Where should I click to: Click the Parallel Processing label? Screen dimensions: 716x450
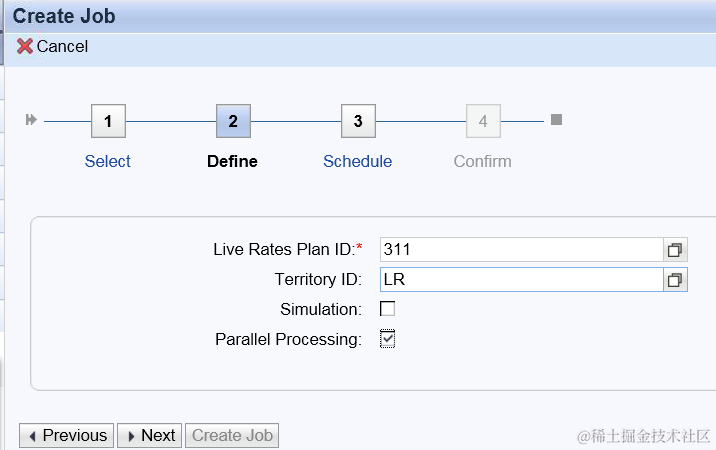[x=289, y=339]
